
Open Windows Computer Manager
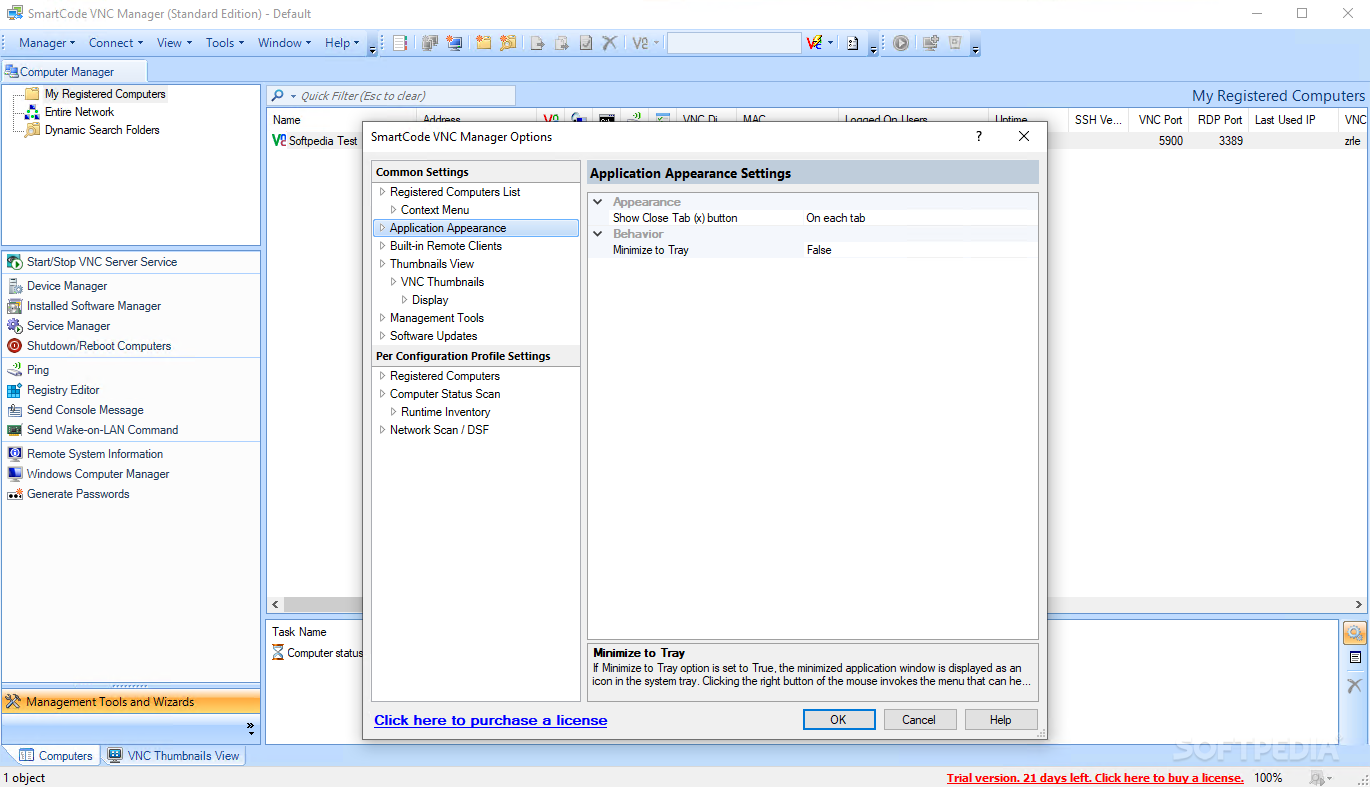click(98, 474)
